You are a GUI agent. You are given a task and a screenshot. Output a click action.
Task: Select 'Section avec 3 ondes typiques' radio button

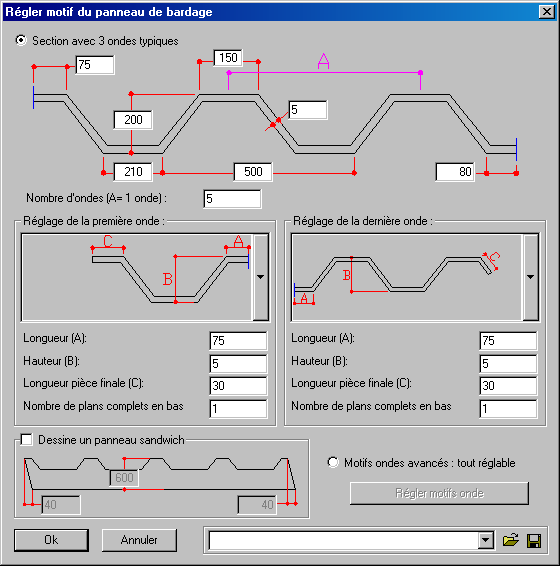[21, 40]
